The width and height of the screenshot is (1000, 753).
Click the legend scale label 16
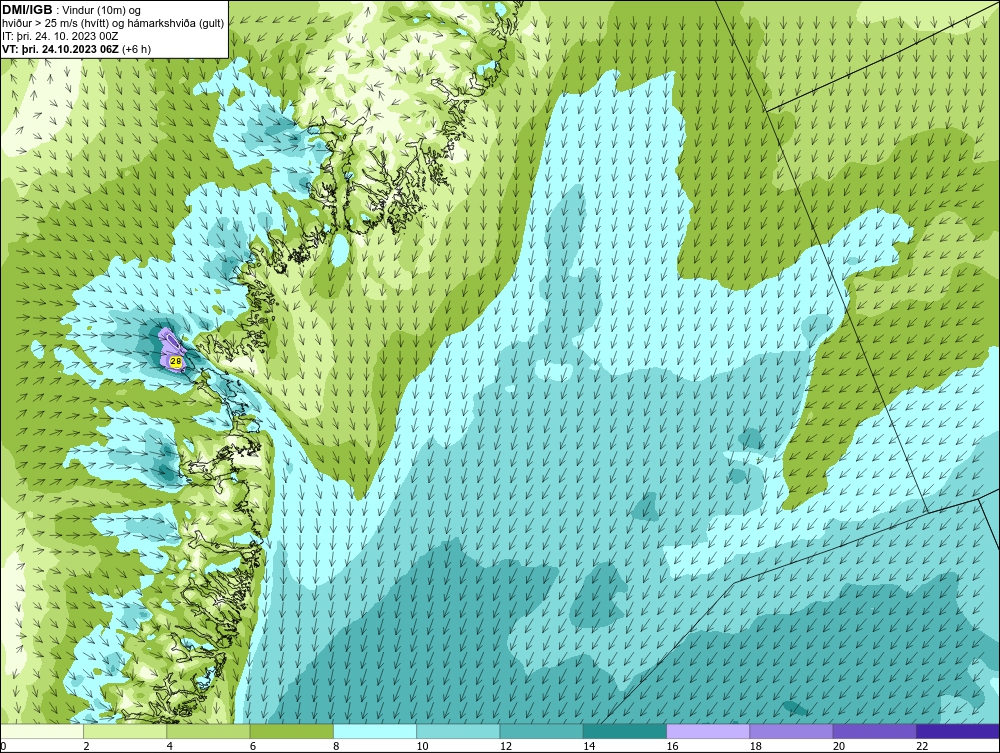point(672,746)
